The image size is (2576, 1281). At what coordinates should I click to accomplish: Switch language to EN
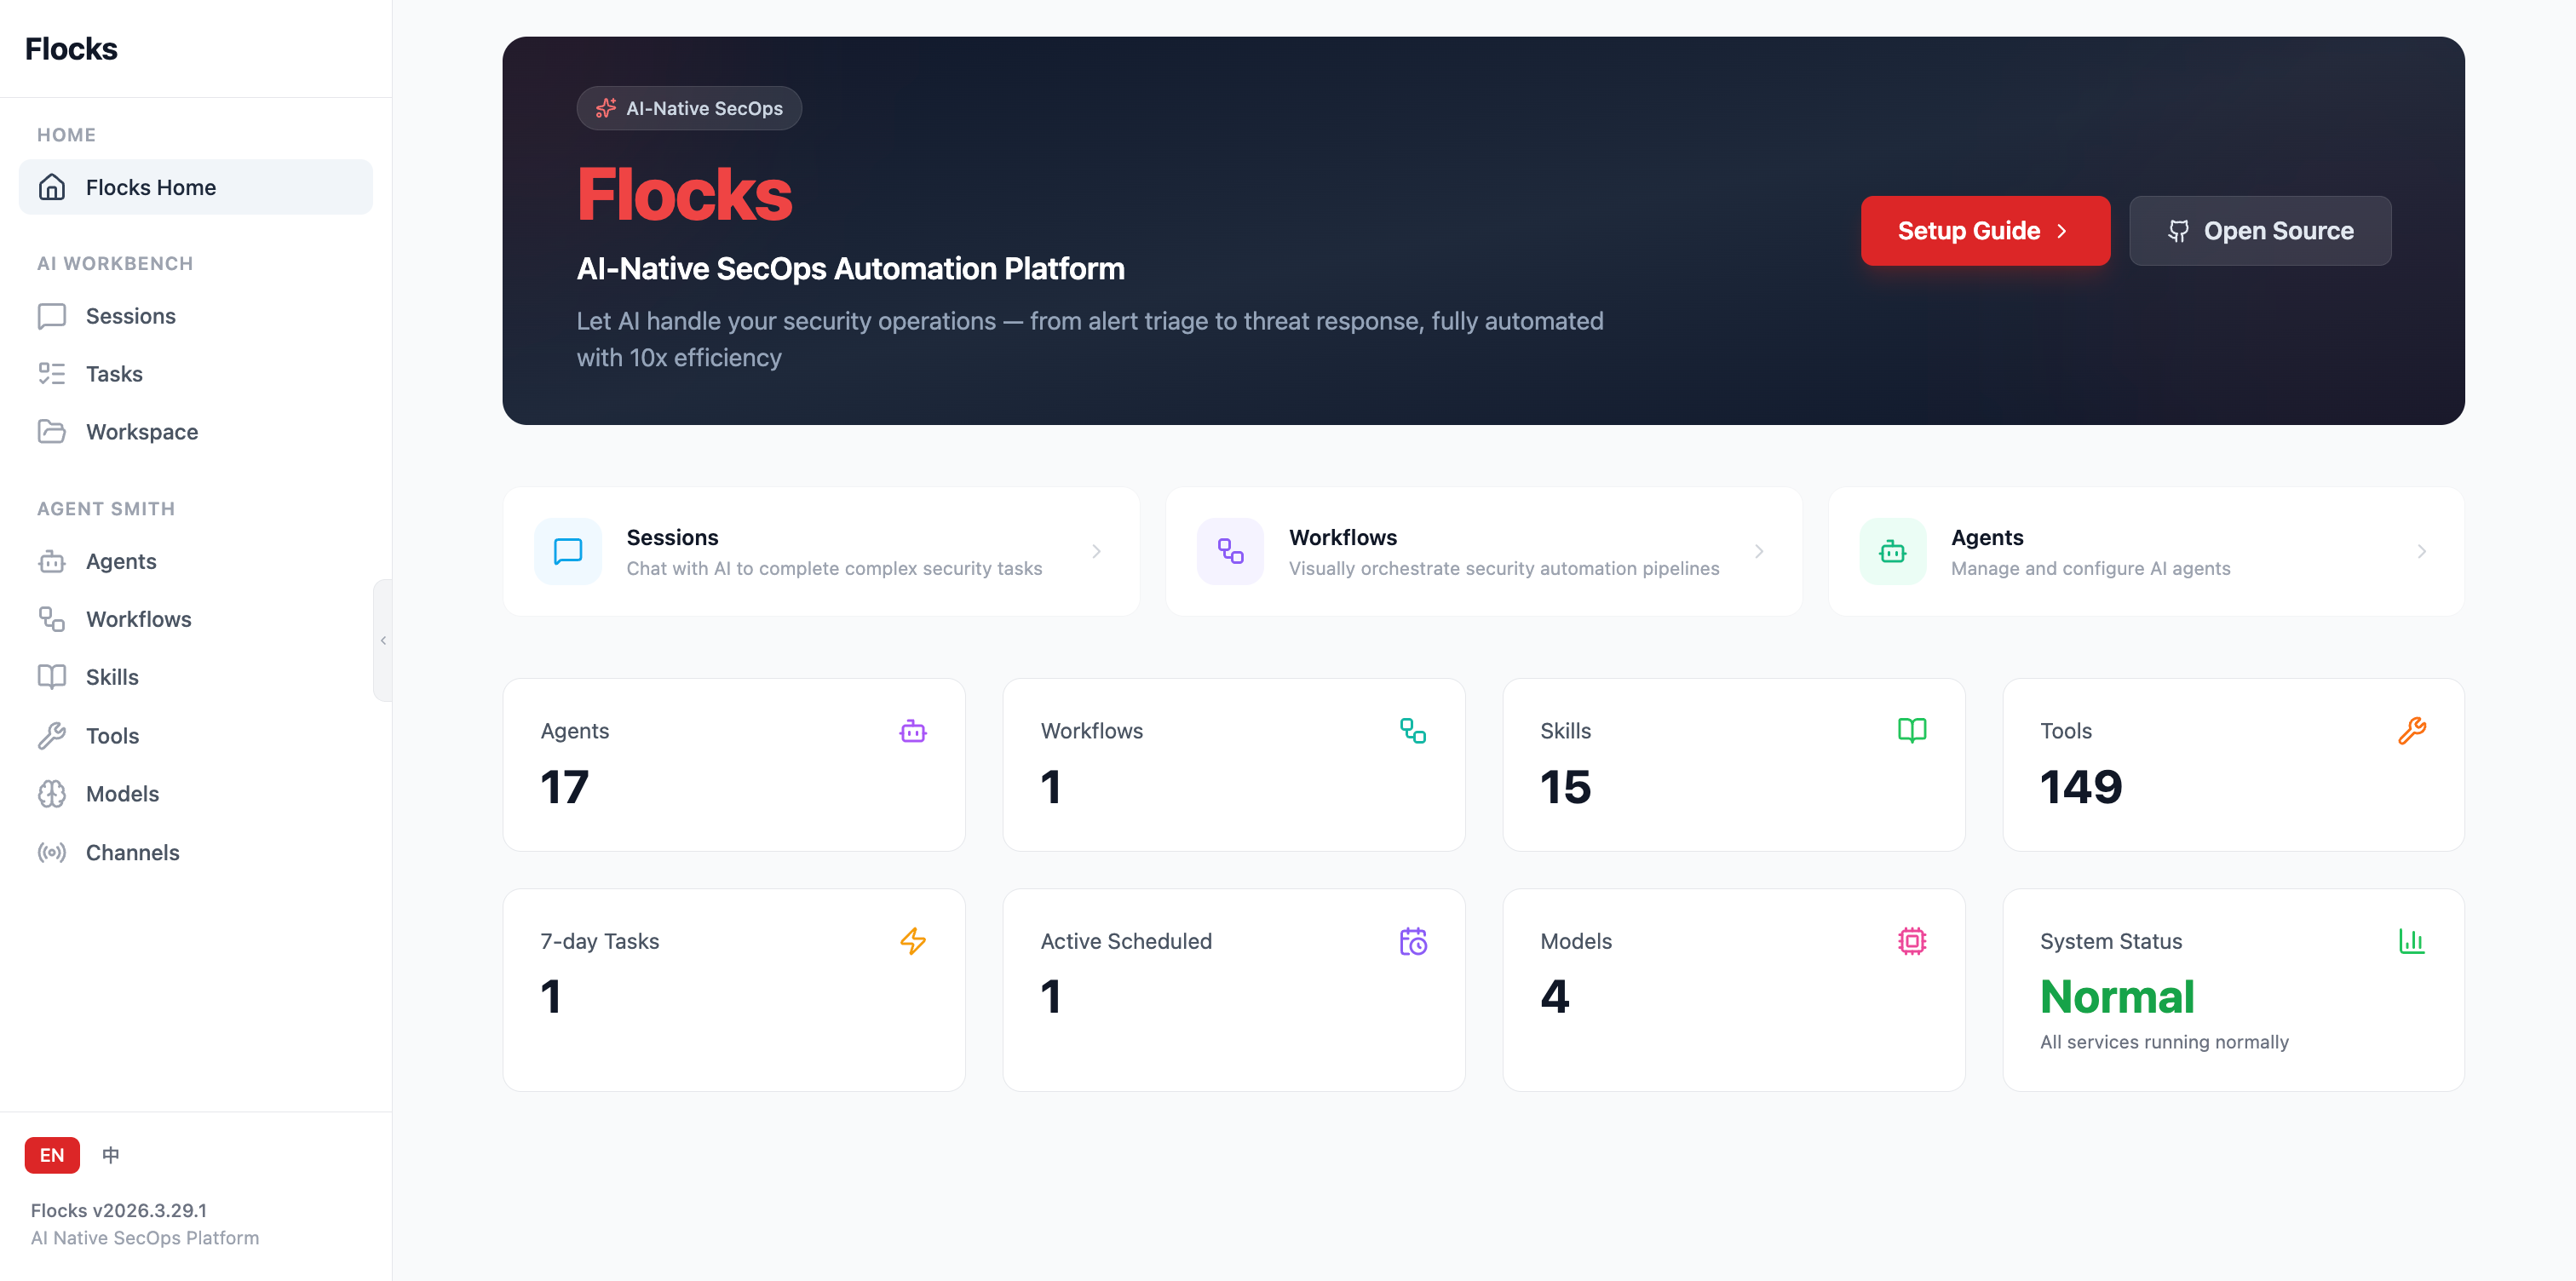point(51,1155)
